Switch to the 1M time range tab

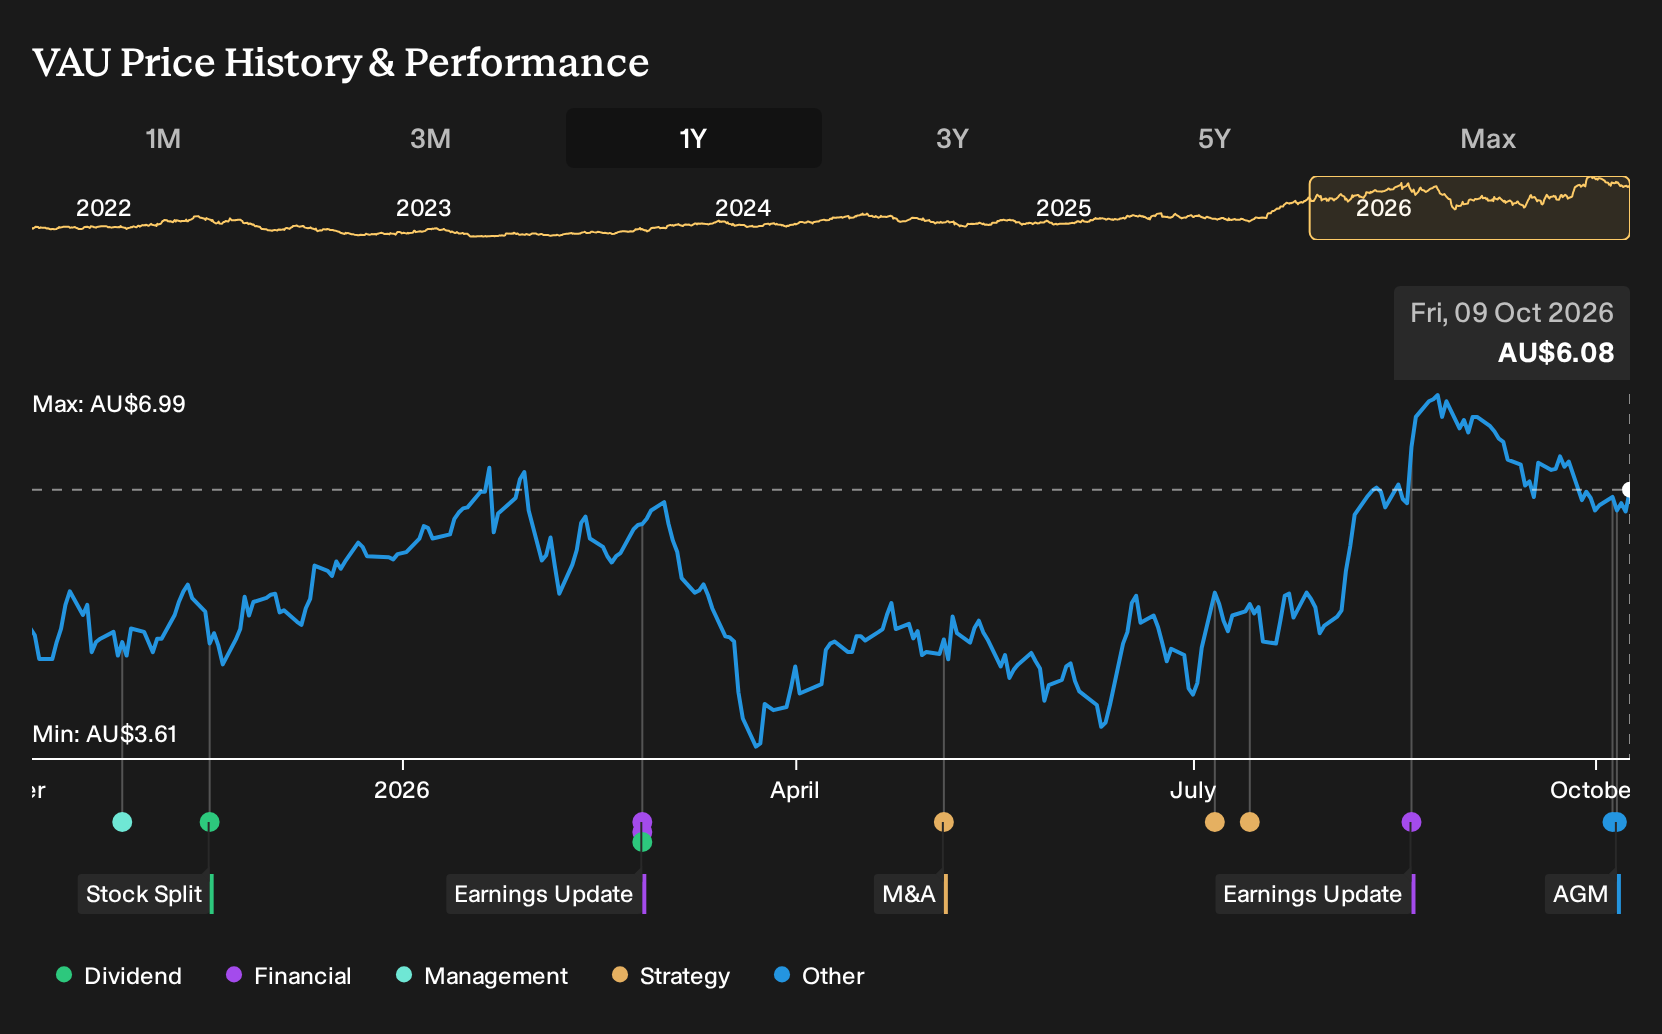(x=163, y=138)
